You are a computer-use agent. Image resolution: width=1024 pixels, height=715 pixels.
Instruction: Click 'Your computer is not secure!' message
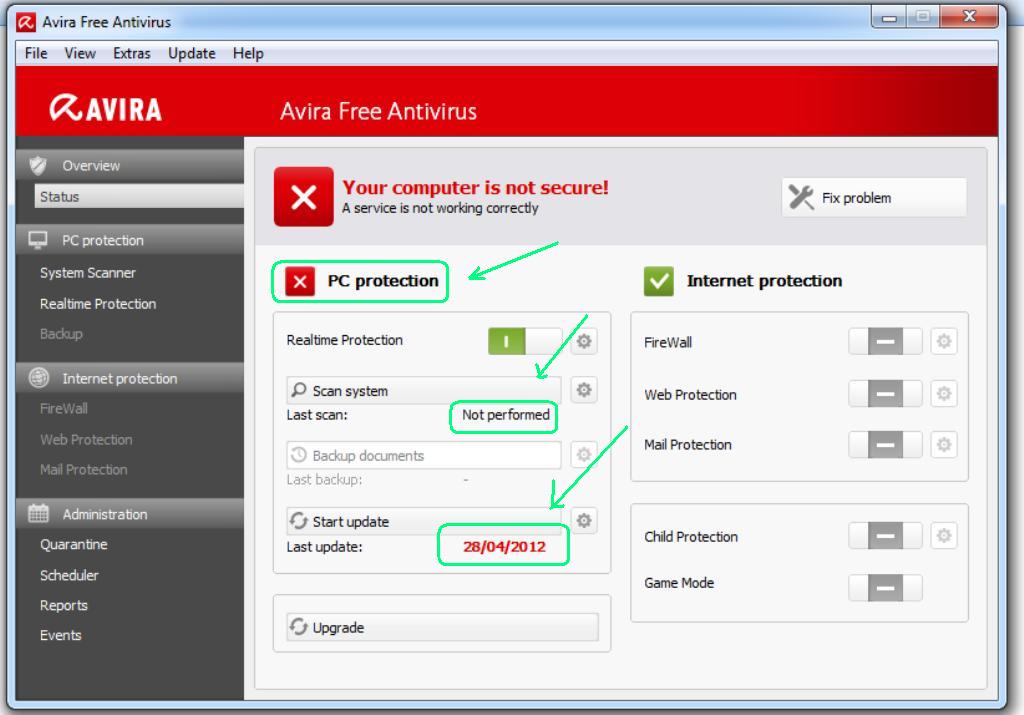(x=475, y=187)
